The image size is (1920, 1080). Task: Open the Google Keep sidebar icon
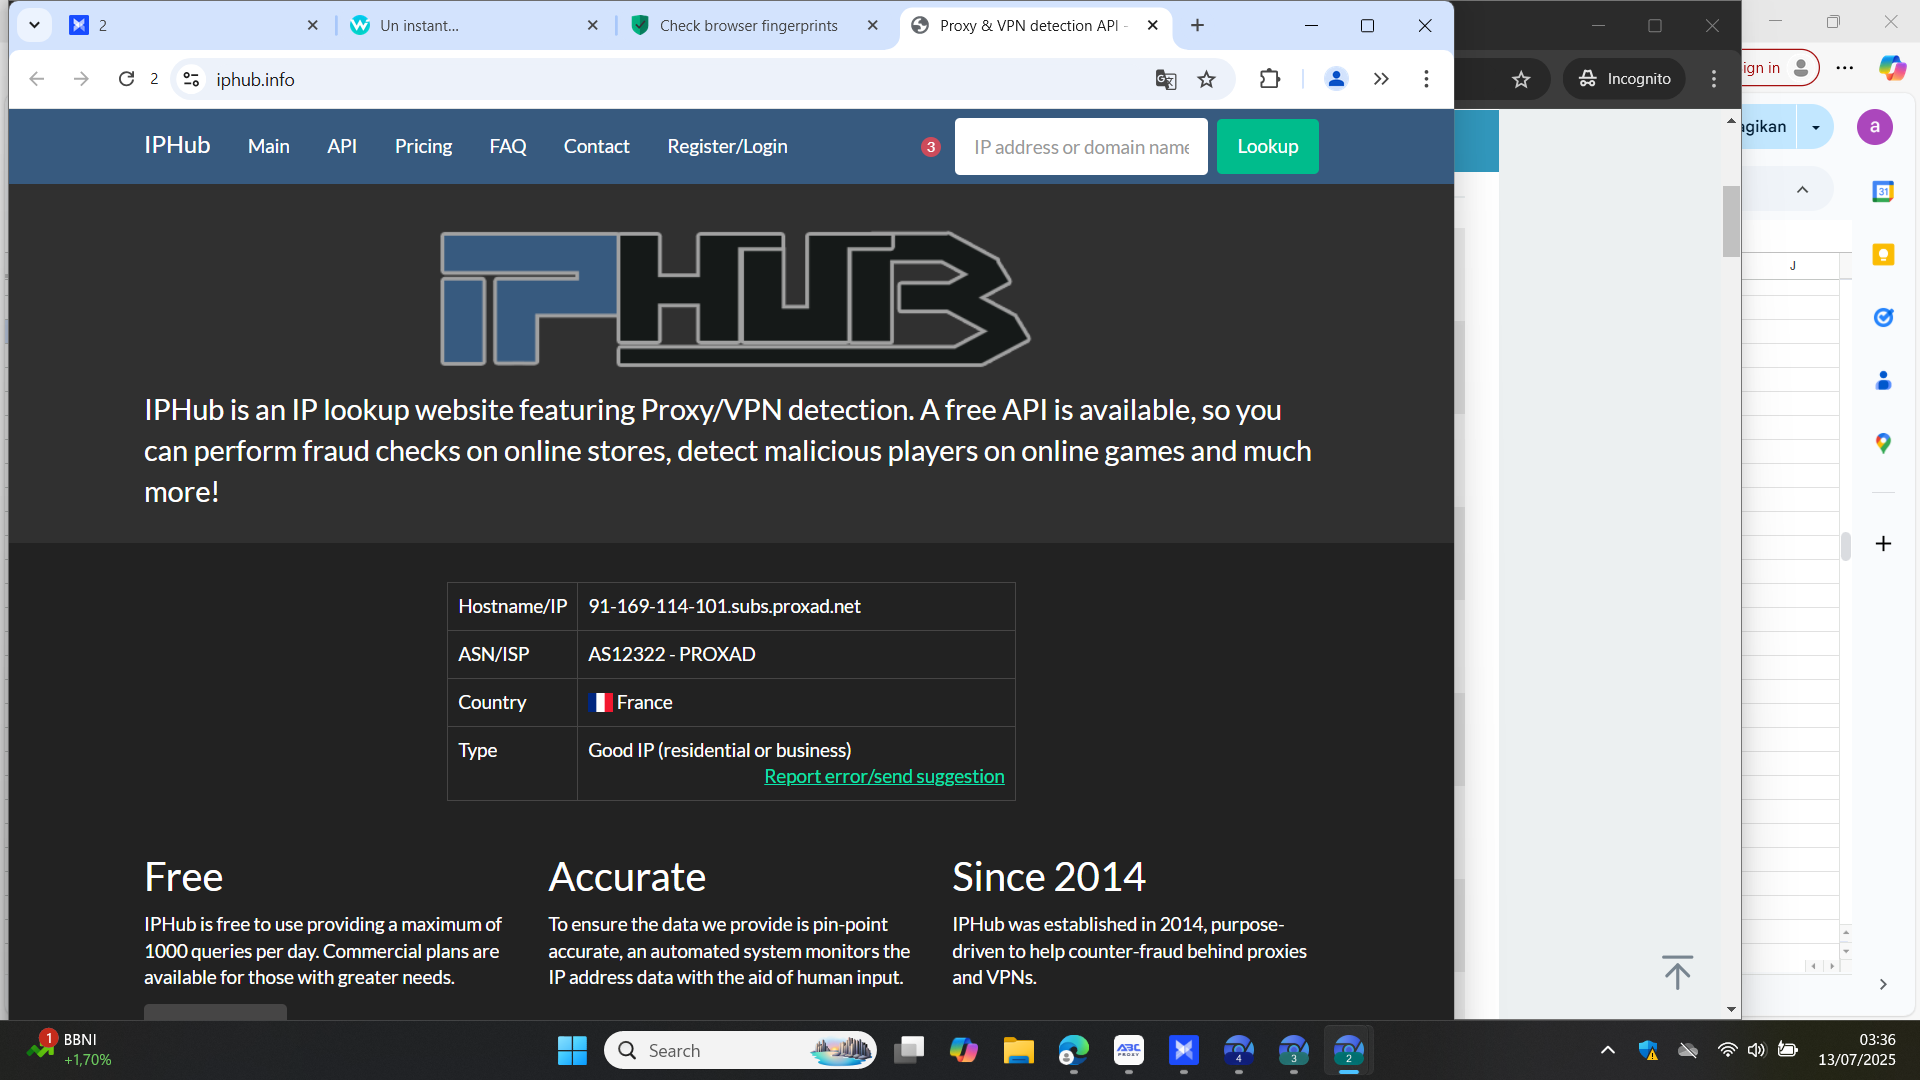point(1883,255)
